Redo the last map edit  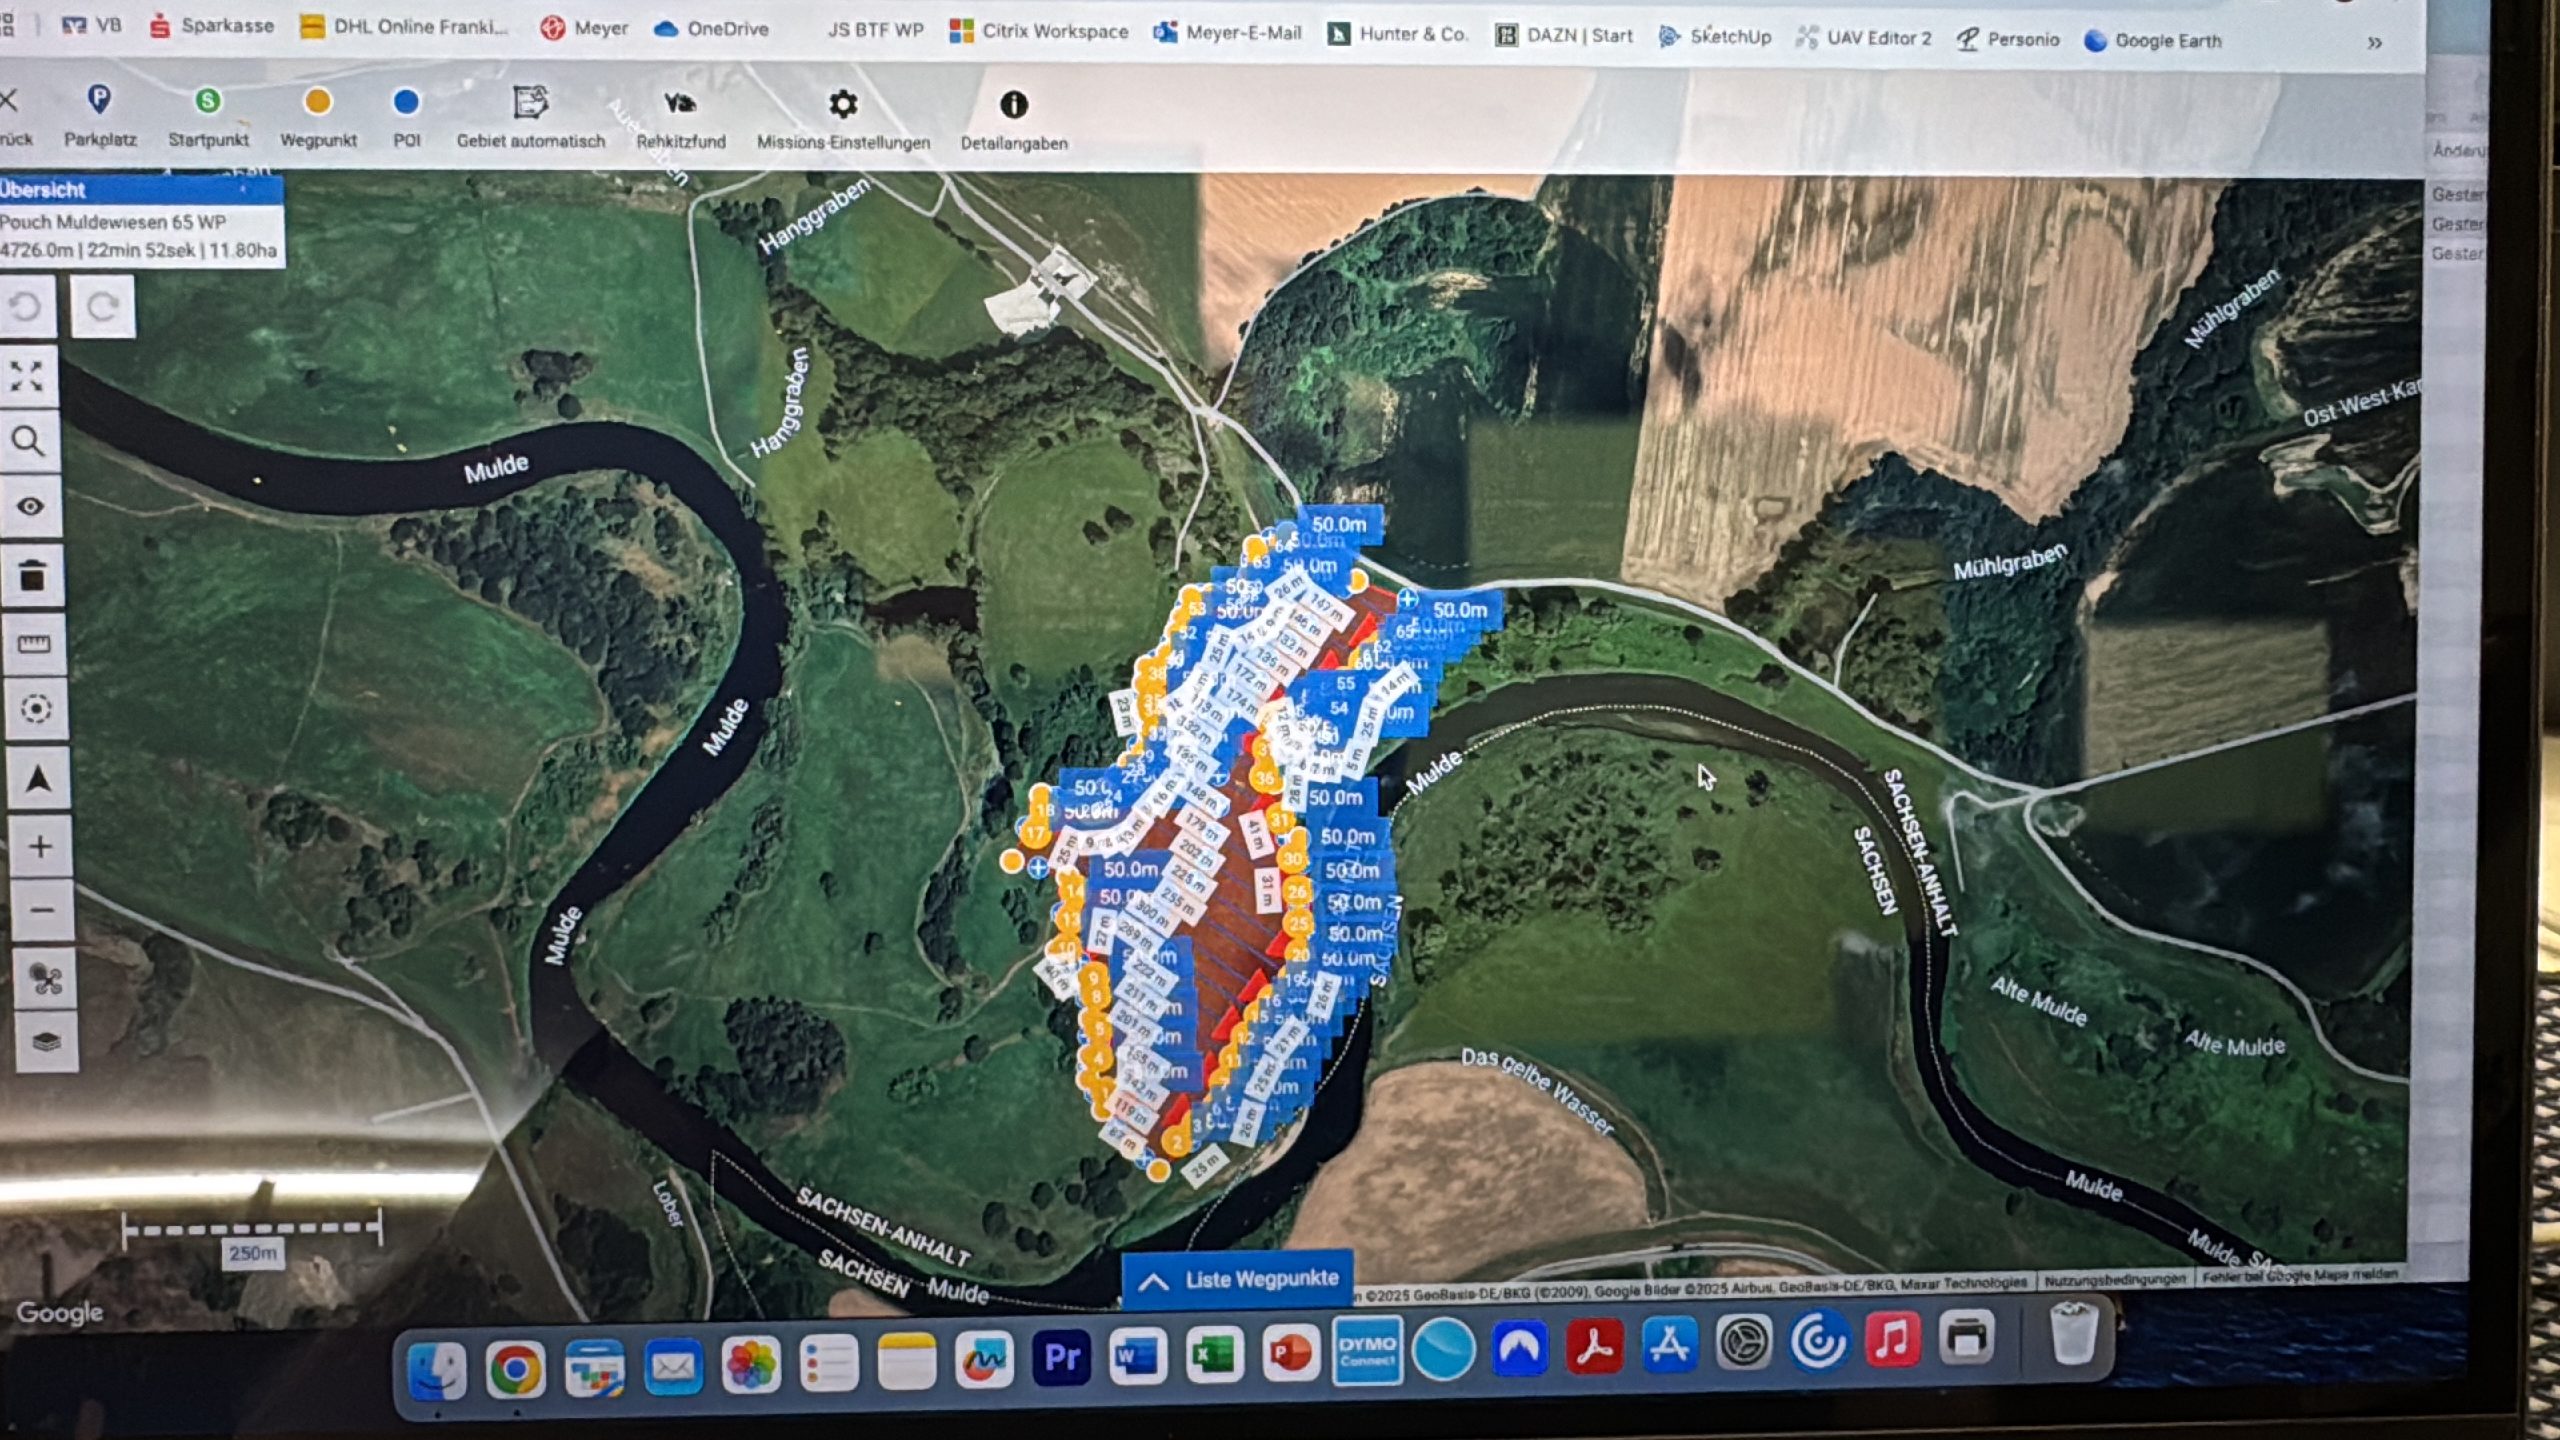pos(103,306)
